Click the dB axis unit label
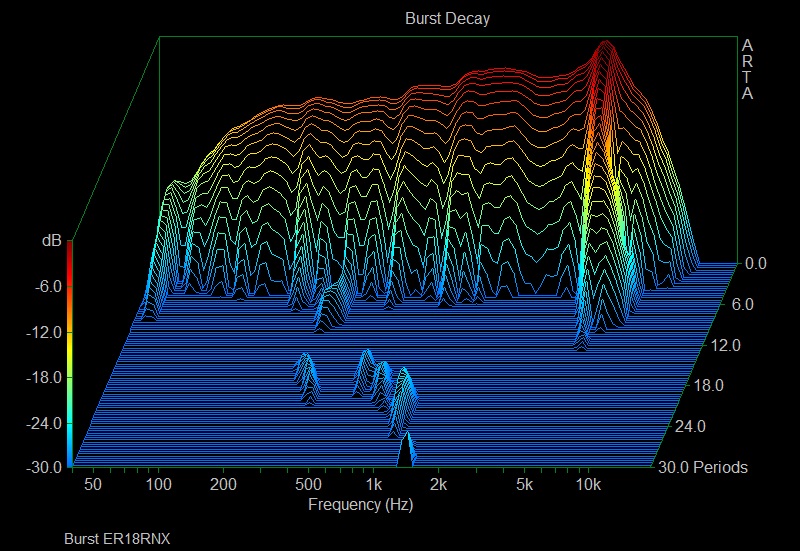This screenshot has width=800, height=551. tap(51, 241)
